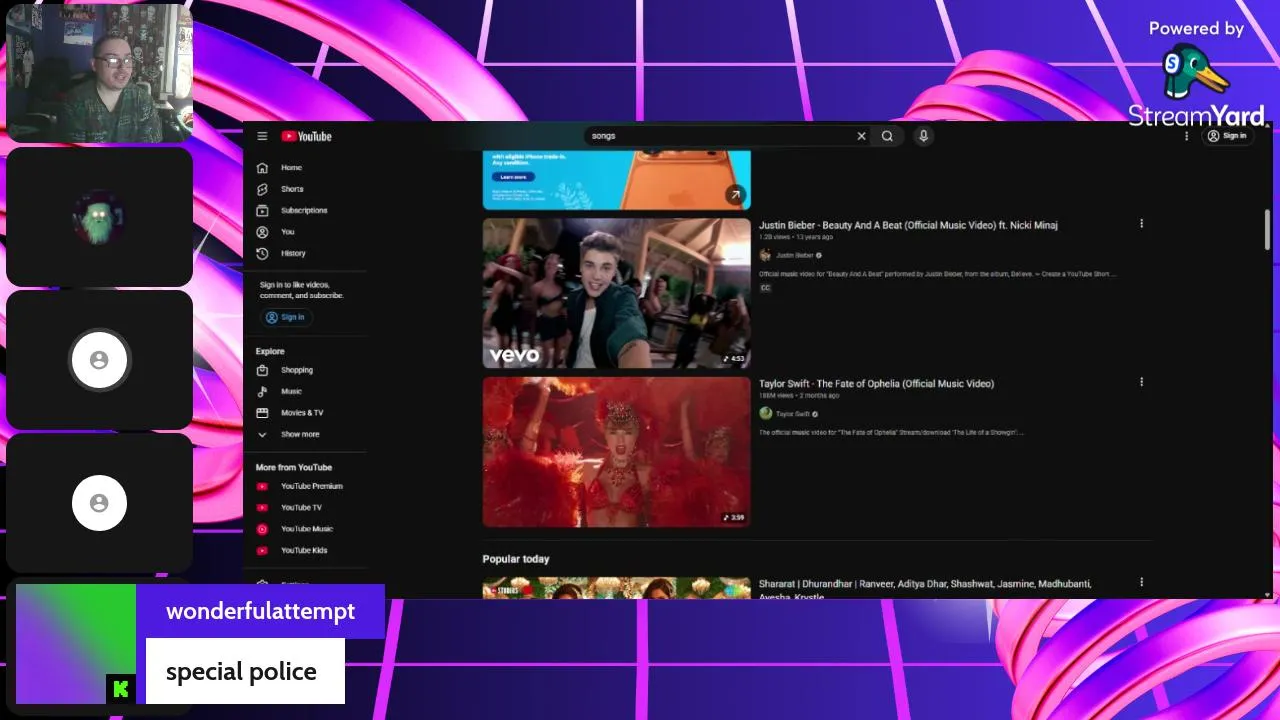Click the magnifier search button
Viewport: 1280px width, 720px height.
click(887, 136)
